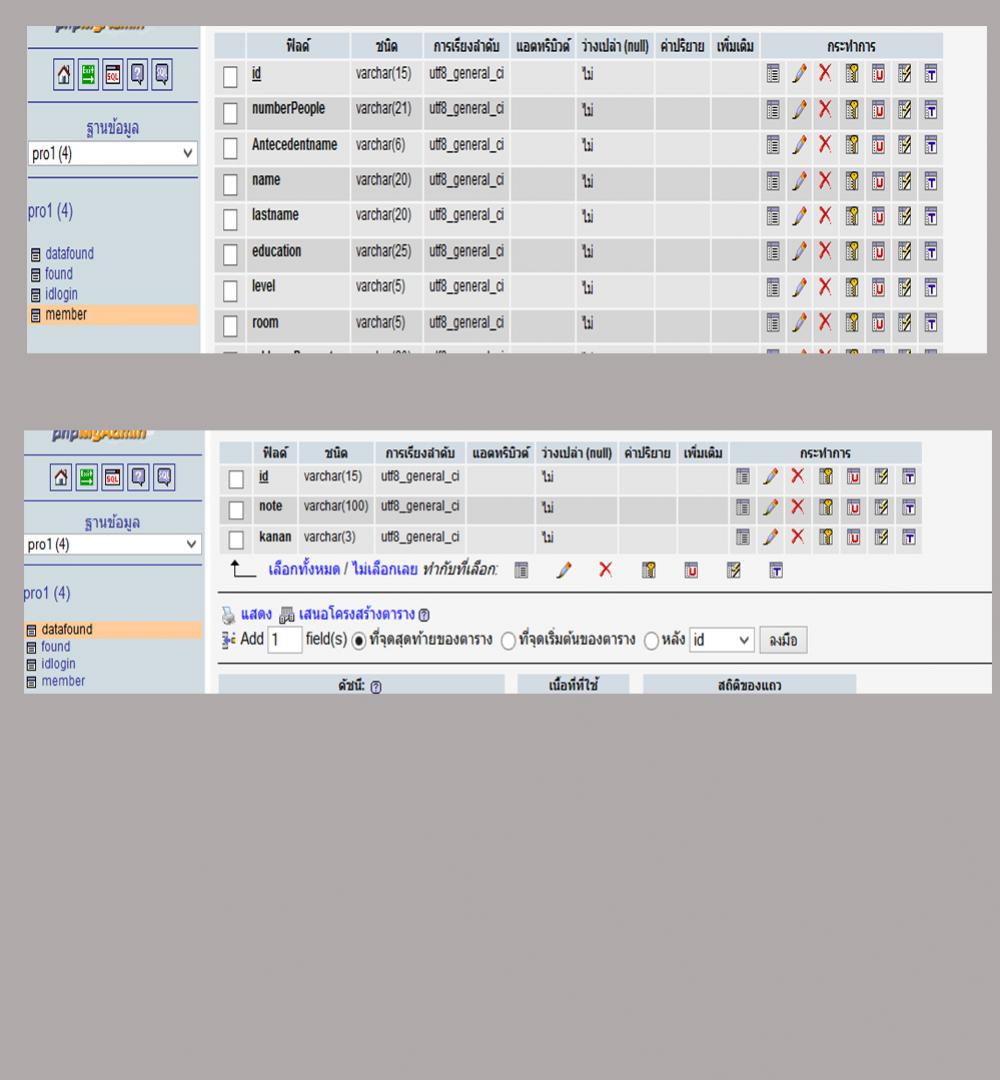
Task: Add fulltext index on the level field
Action: [x=930, y=287]
